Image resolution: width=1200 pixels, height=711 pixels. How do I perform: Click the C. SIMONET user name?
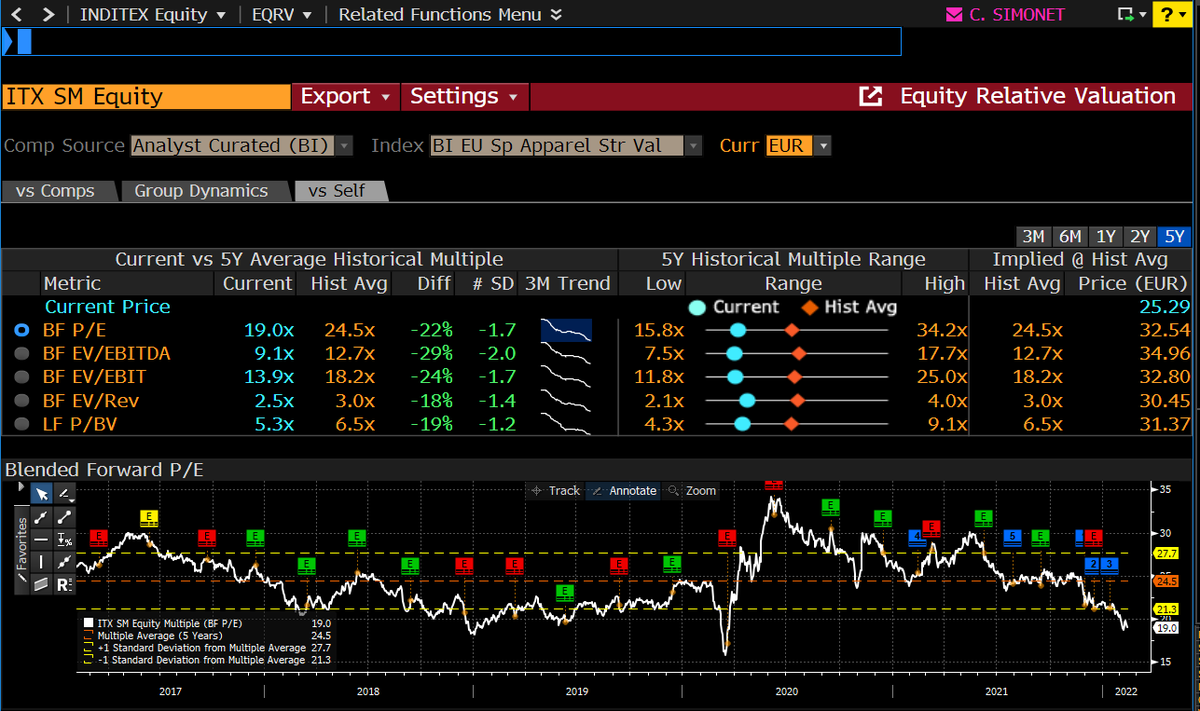[x=1017, y=15]
